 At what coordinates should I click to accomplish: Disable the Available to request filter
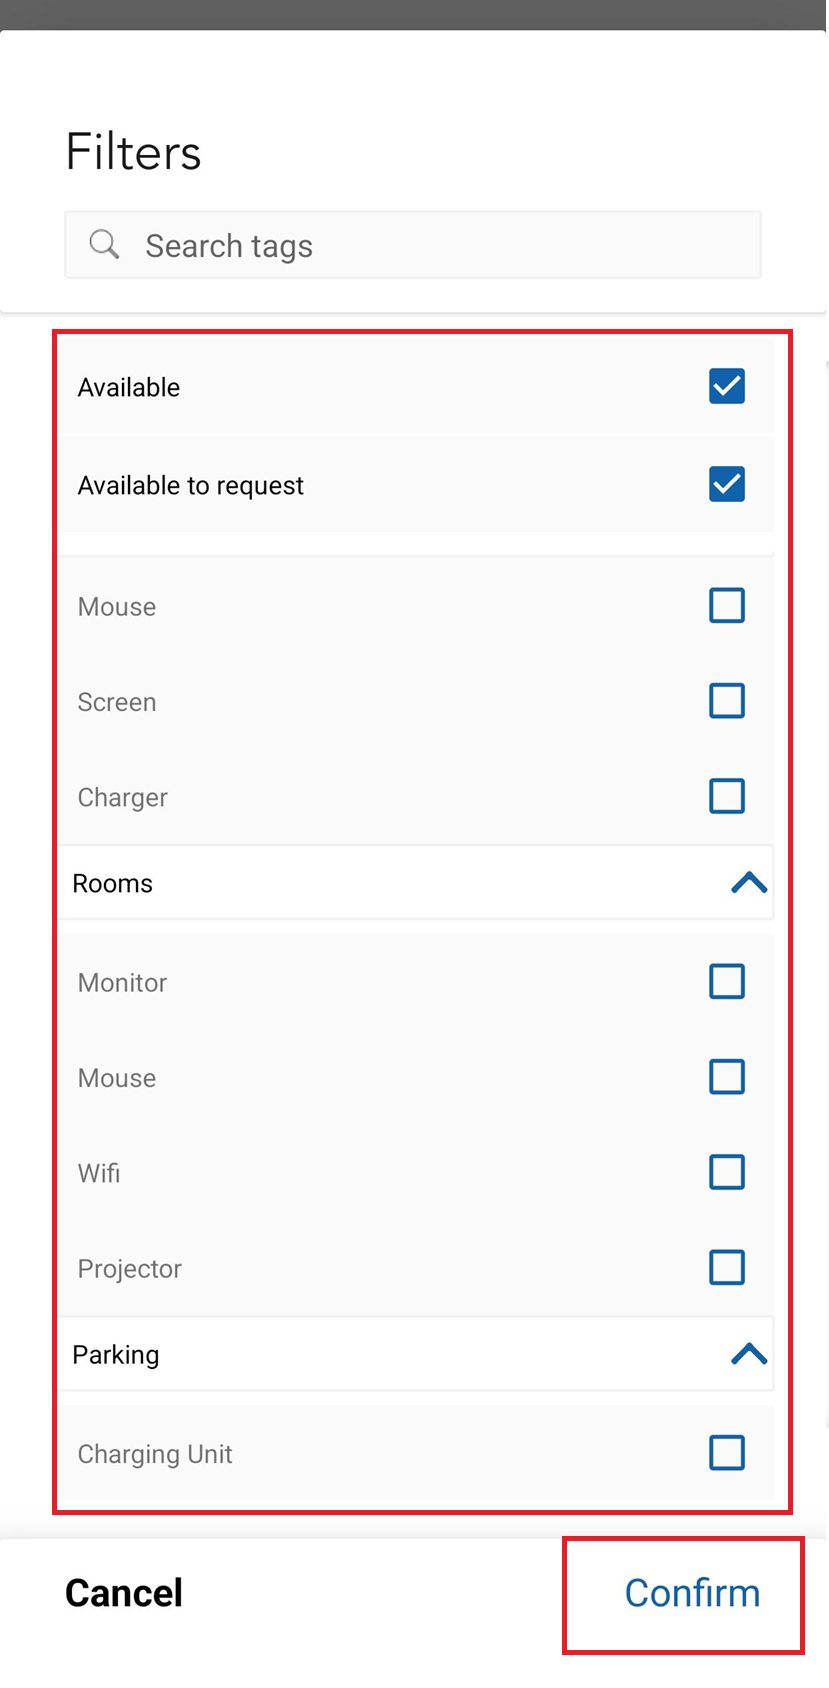click(x=726, y=484)
